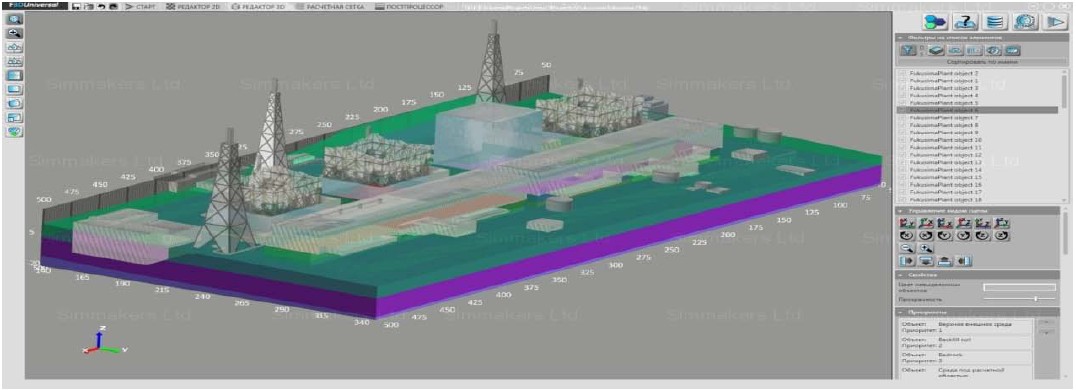Click the zoom out magnifier in view controls
This screenshot has height=390, width=1076.
coord(907,249)
